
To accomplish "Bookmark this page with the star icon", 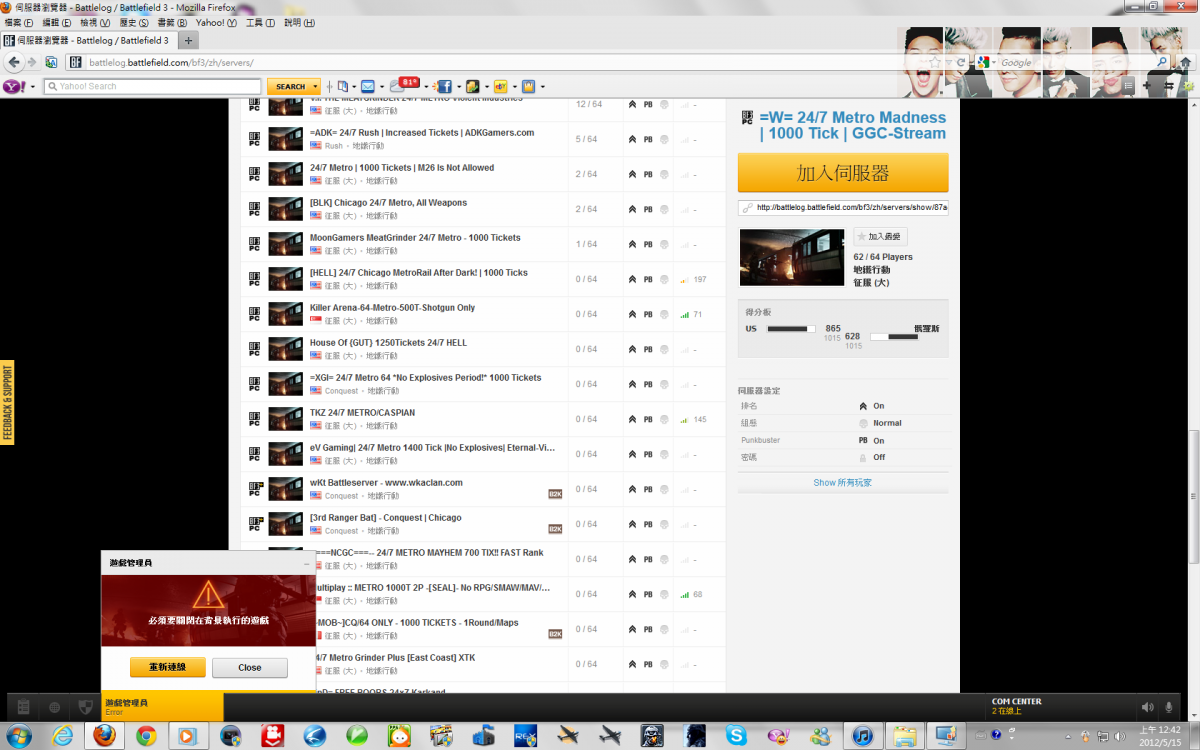I will (x=935, y=62).
